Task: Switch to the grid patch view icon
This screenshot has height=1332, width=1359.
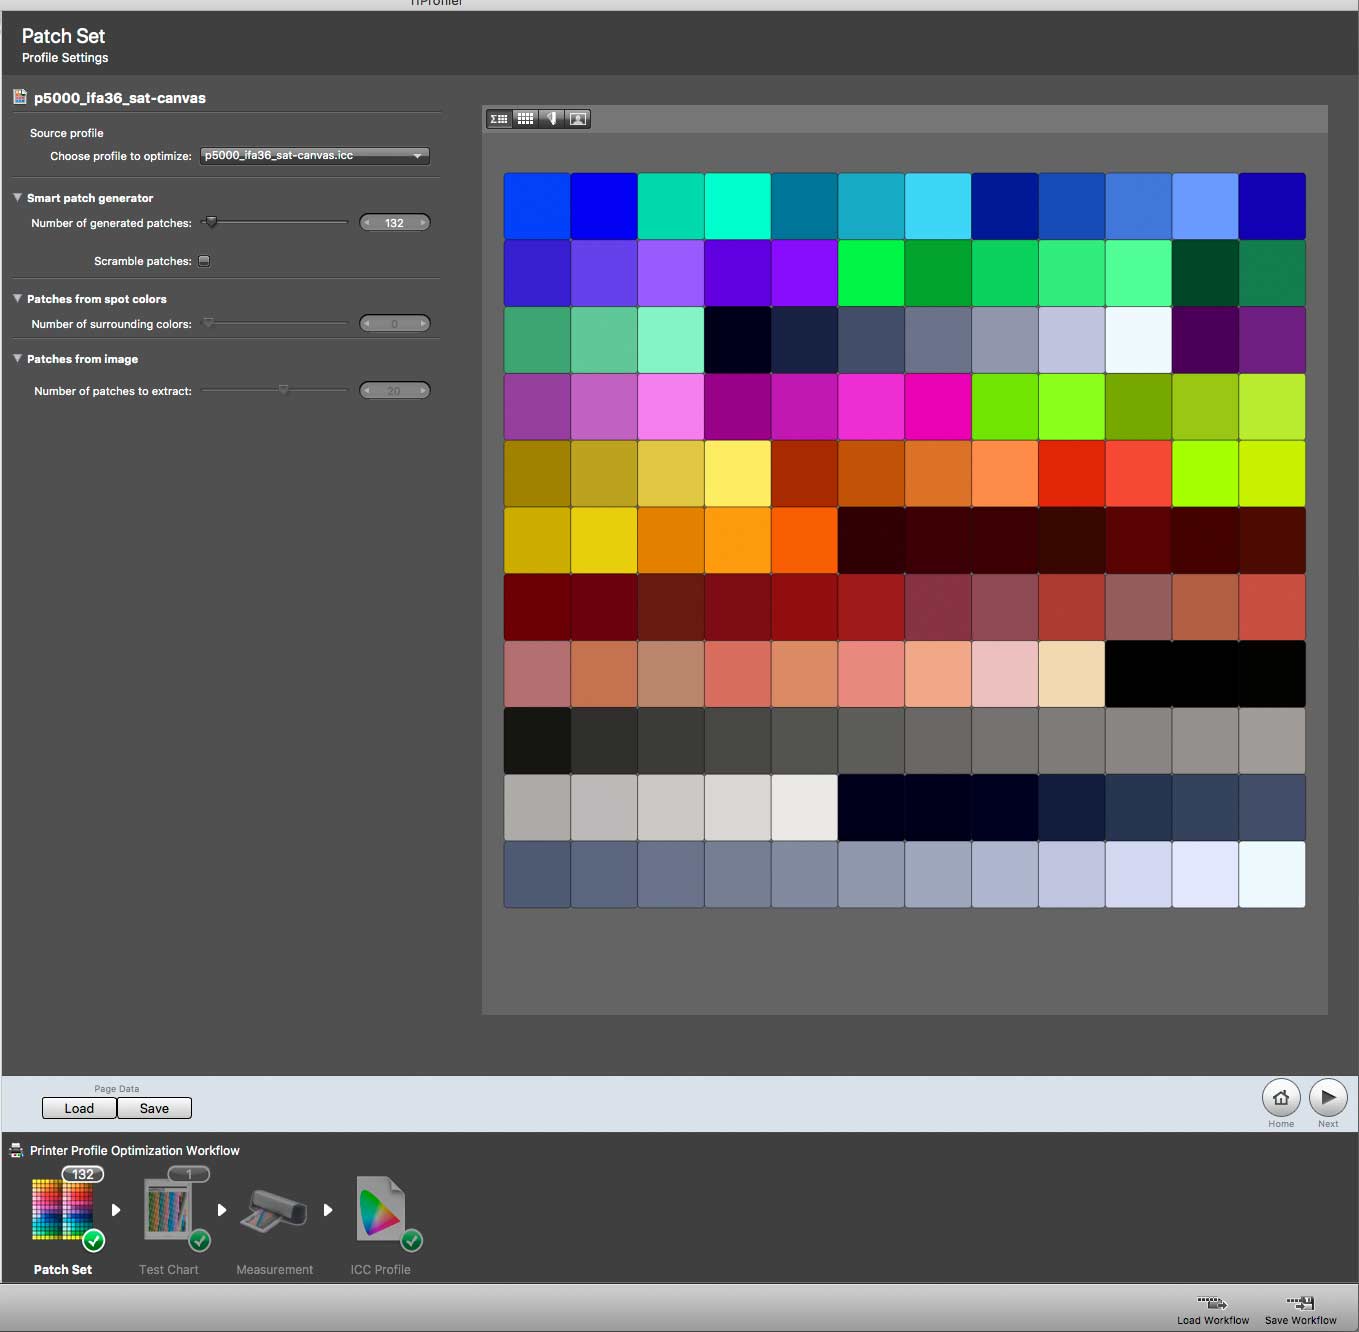Action: click(525, 119)
